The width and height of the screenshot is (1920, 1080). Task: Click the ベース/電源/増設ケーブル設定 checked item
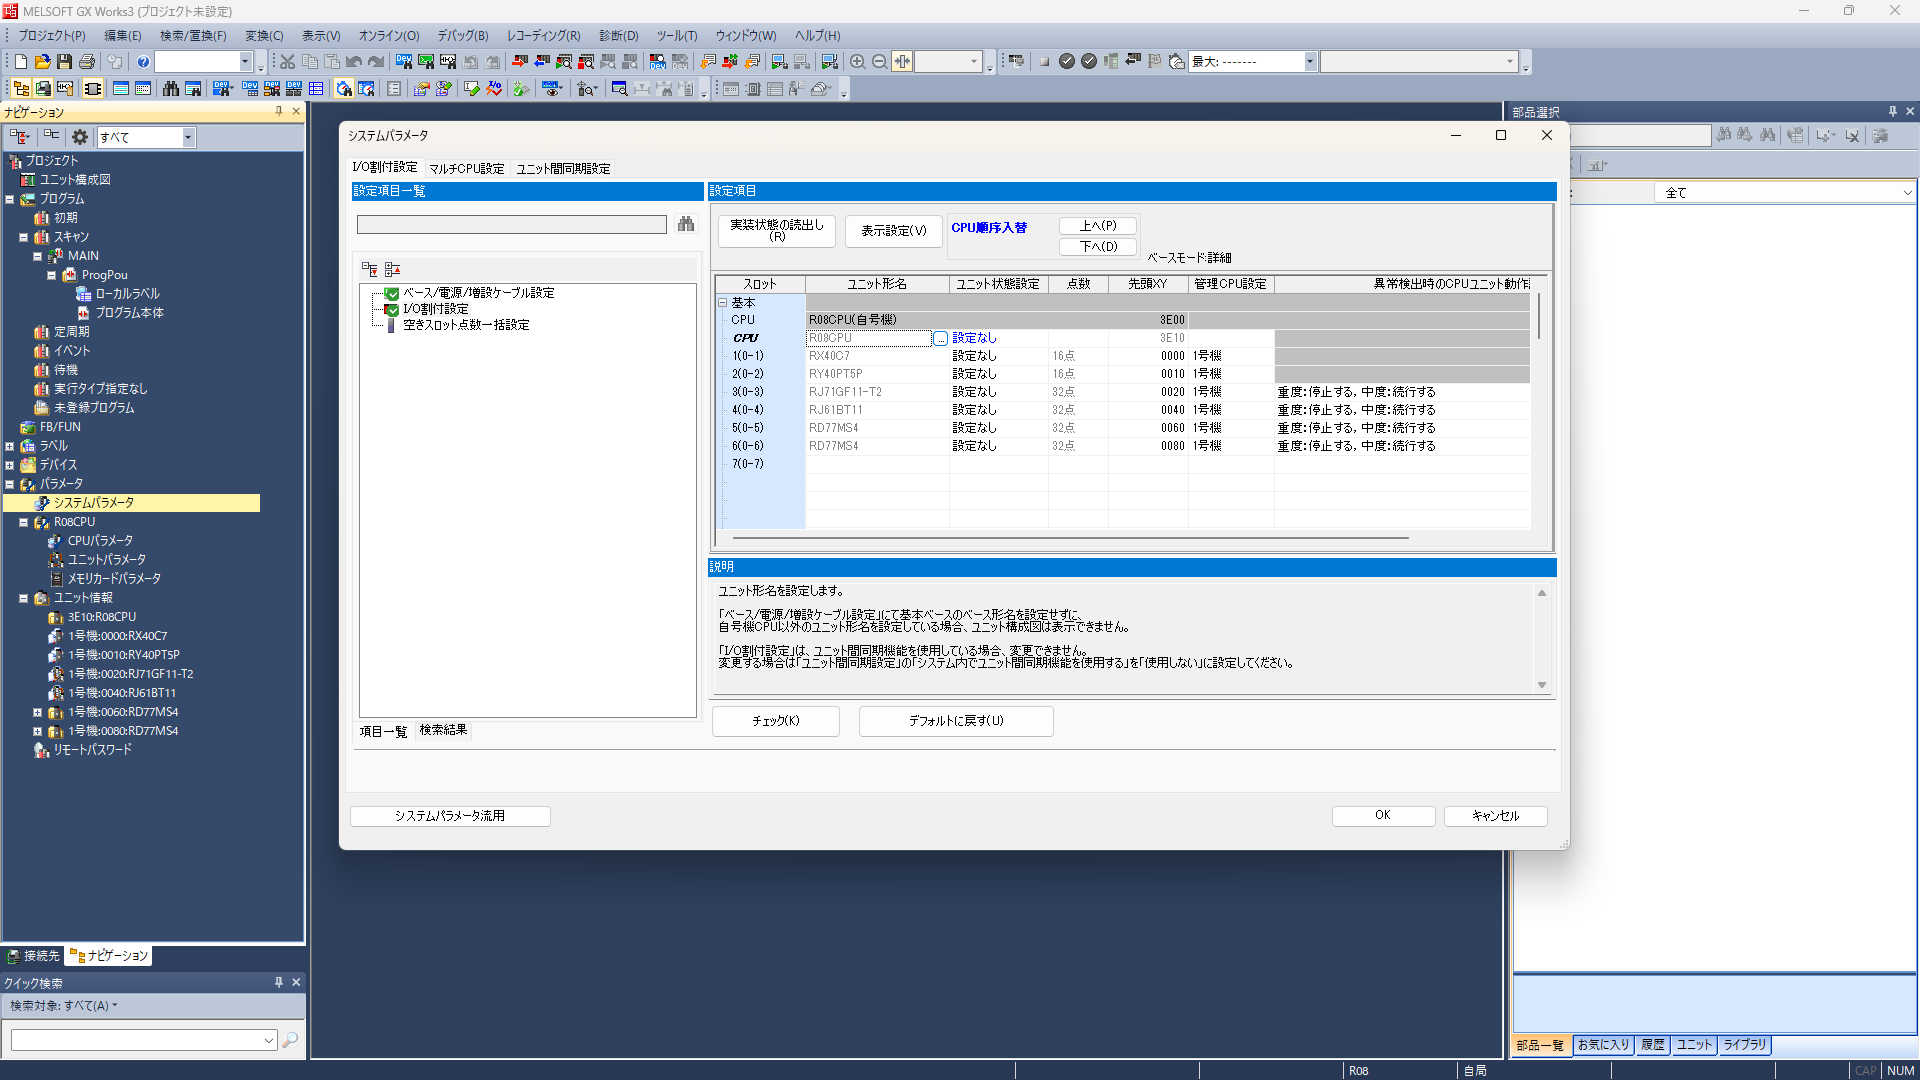(478, 293)
